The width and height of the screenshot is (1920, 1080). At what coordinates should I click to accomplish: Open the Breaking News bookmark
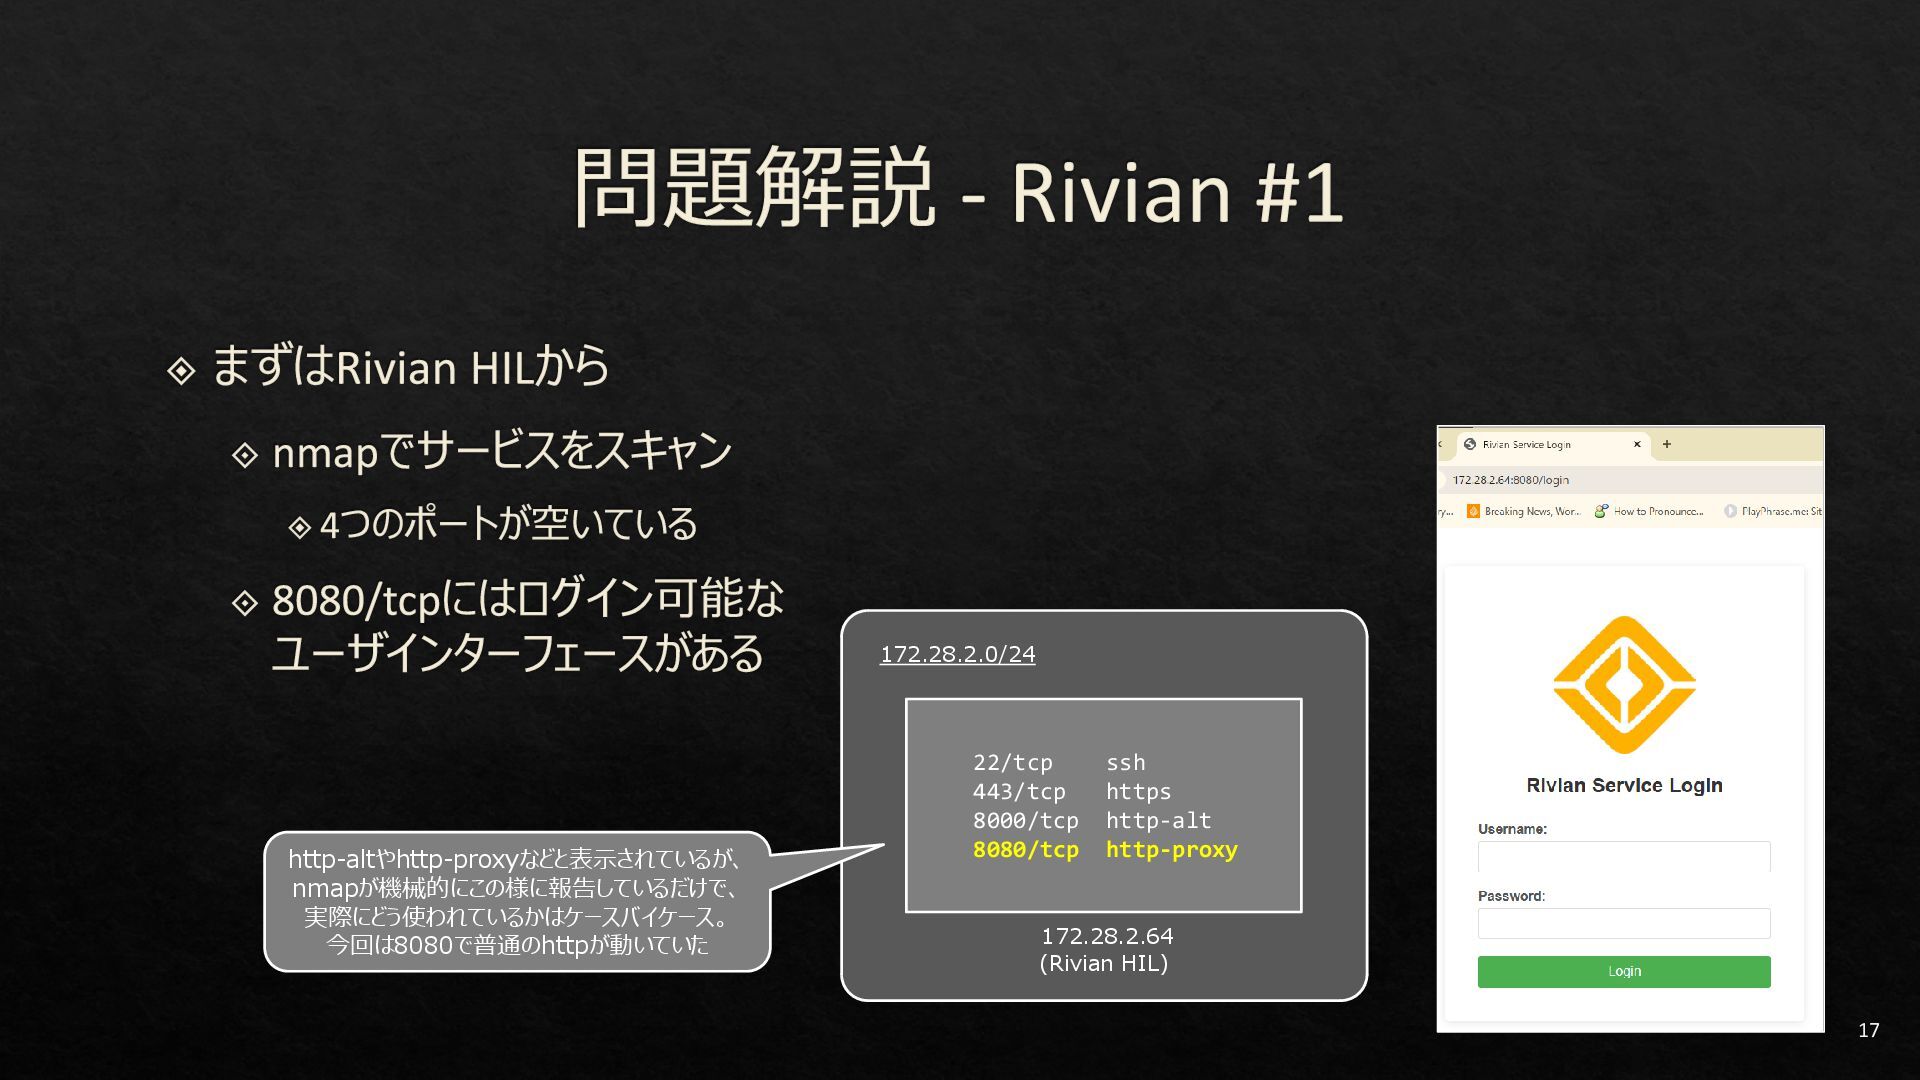(x=1524, y=511)
